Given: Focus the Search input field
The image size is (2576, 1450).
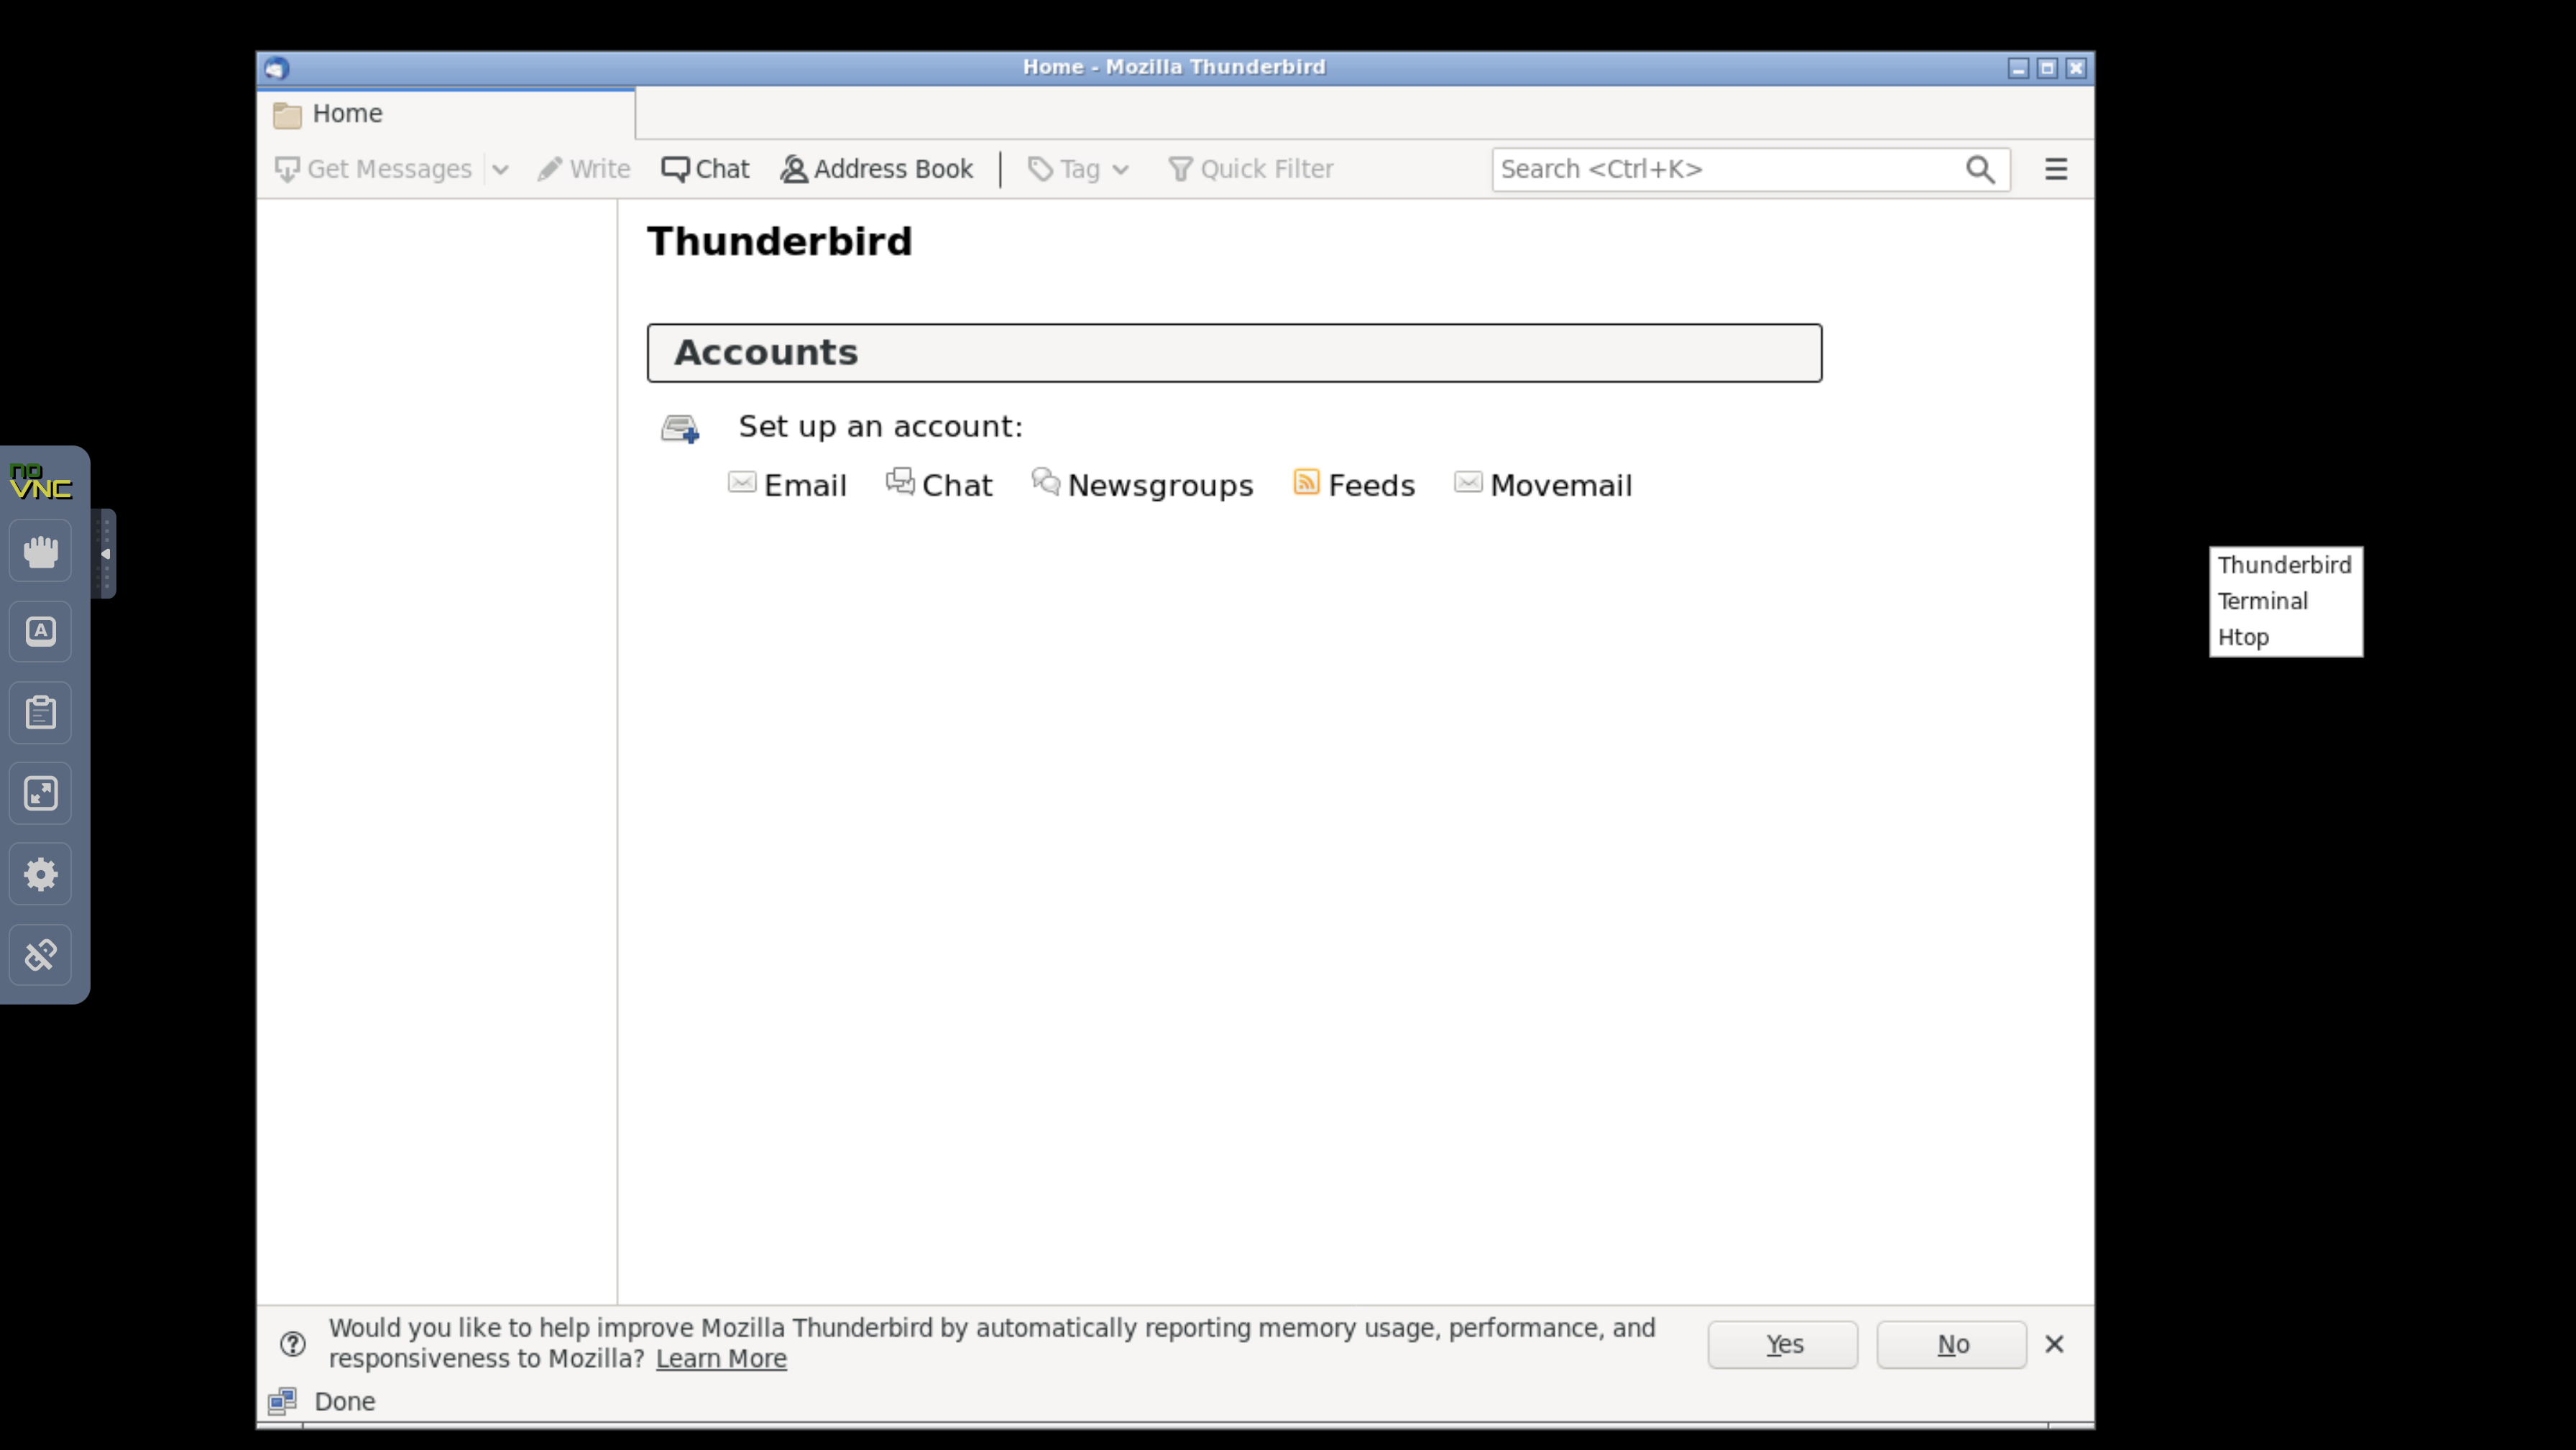Looking at the screenshot, I should [1728, 170].
